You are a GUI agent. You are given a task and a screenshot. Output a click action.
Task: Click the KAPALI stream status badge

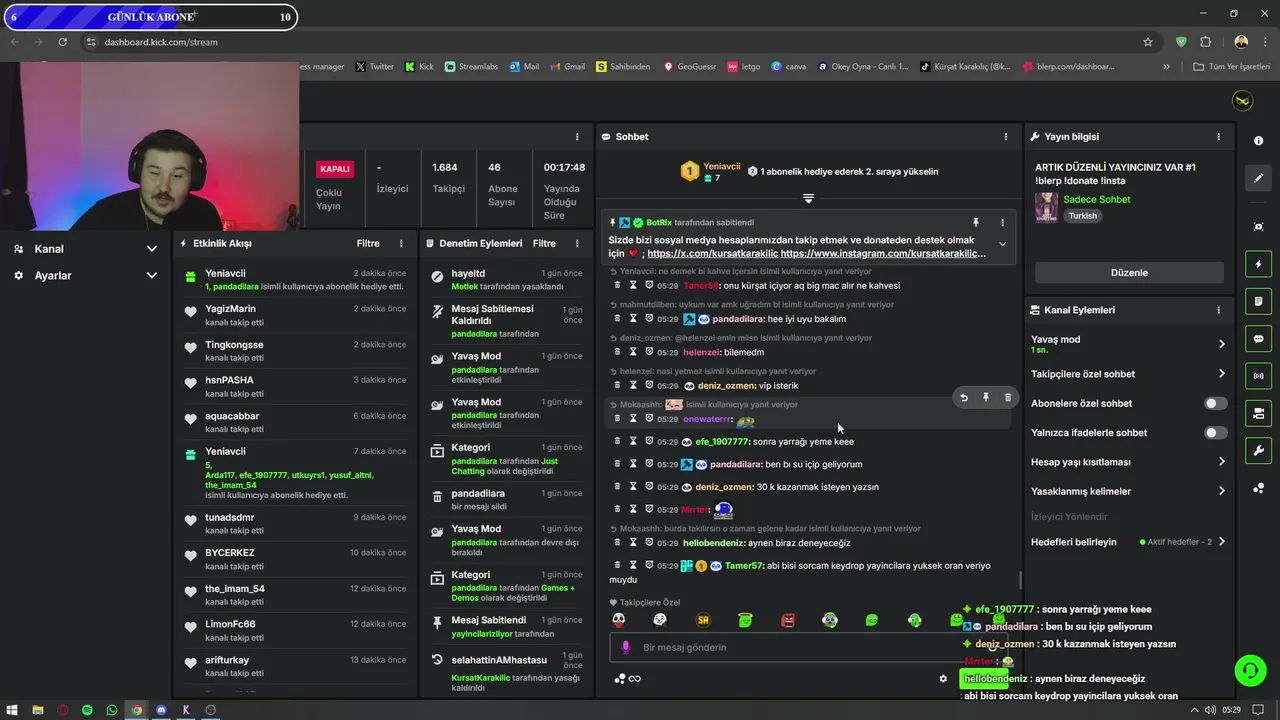335,169
